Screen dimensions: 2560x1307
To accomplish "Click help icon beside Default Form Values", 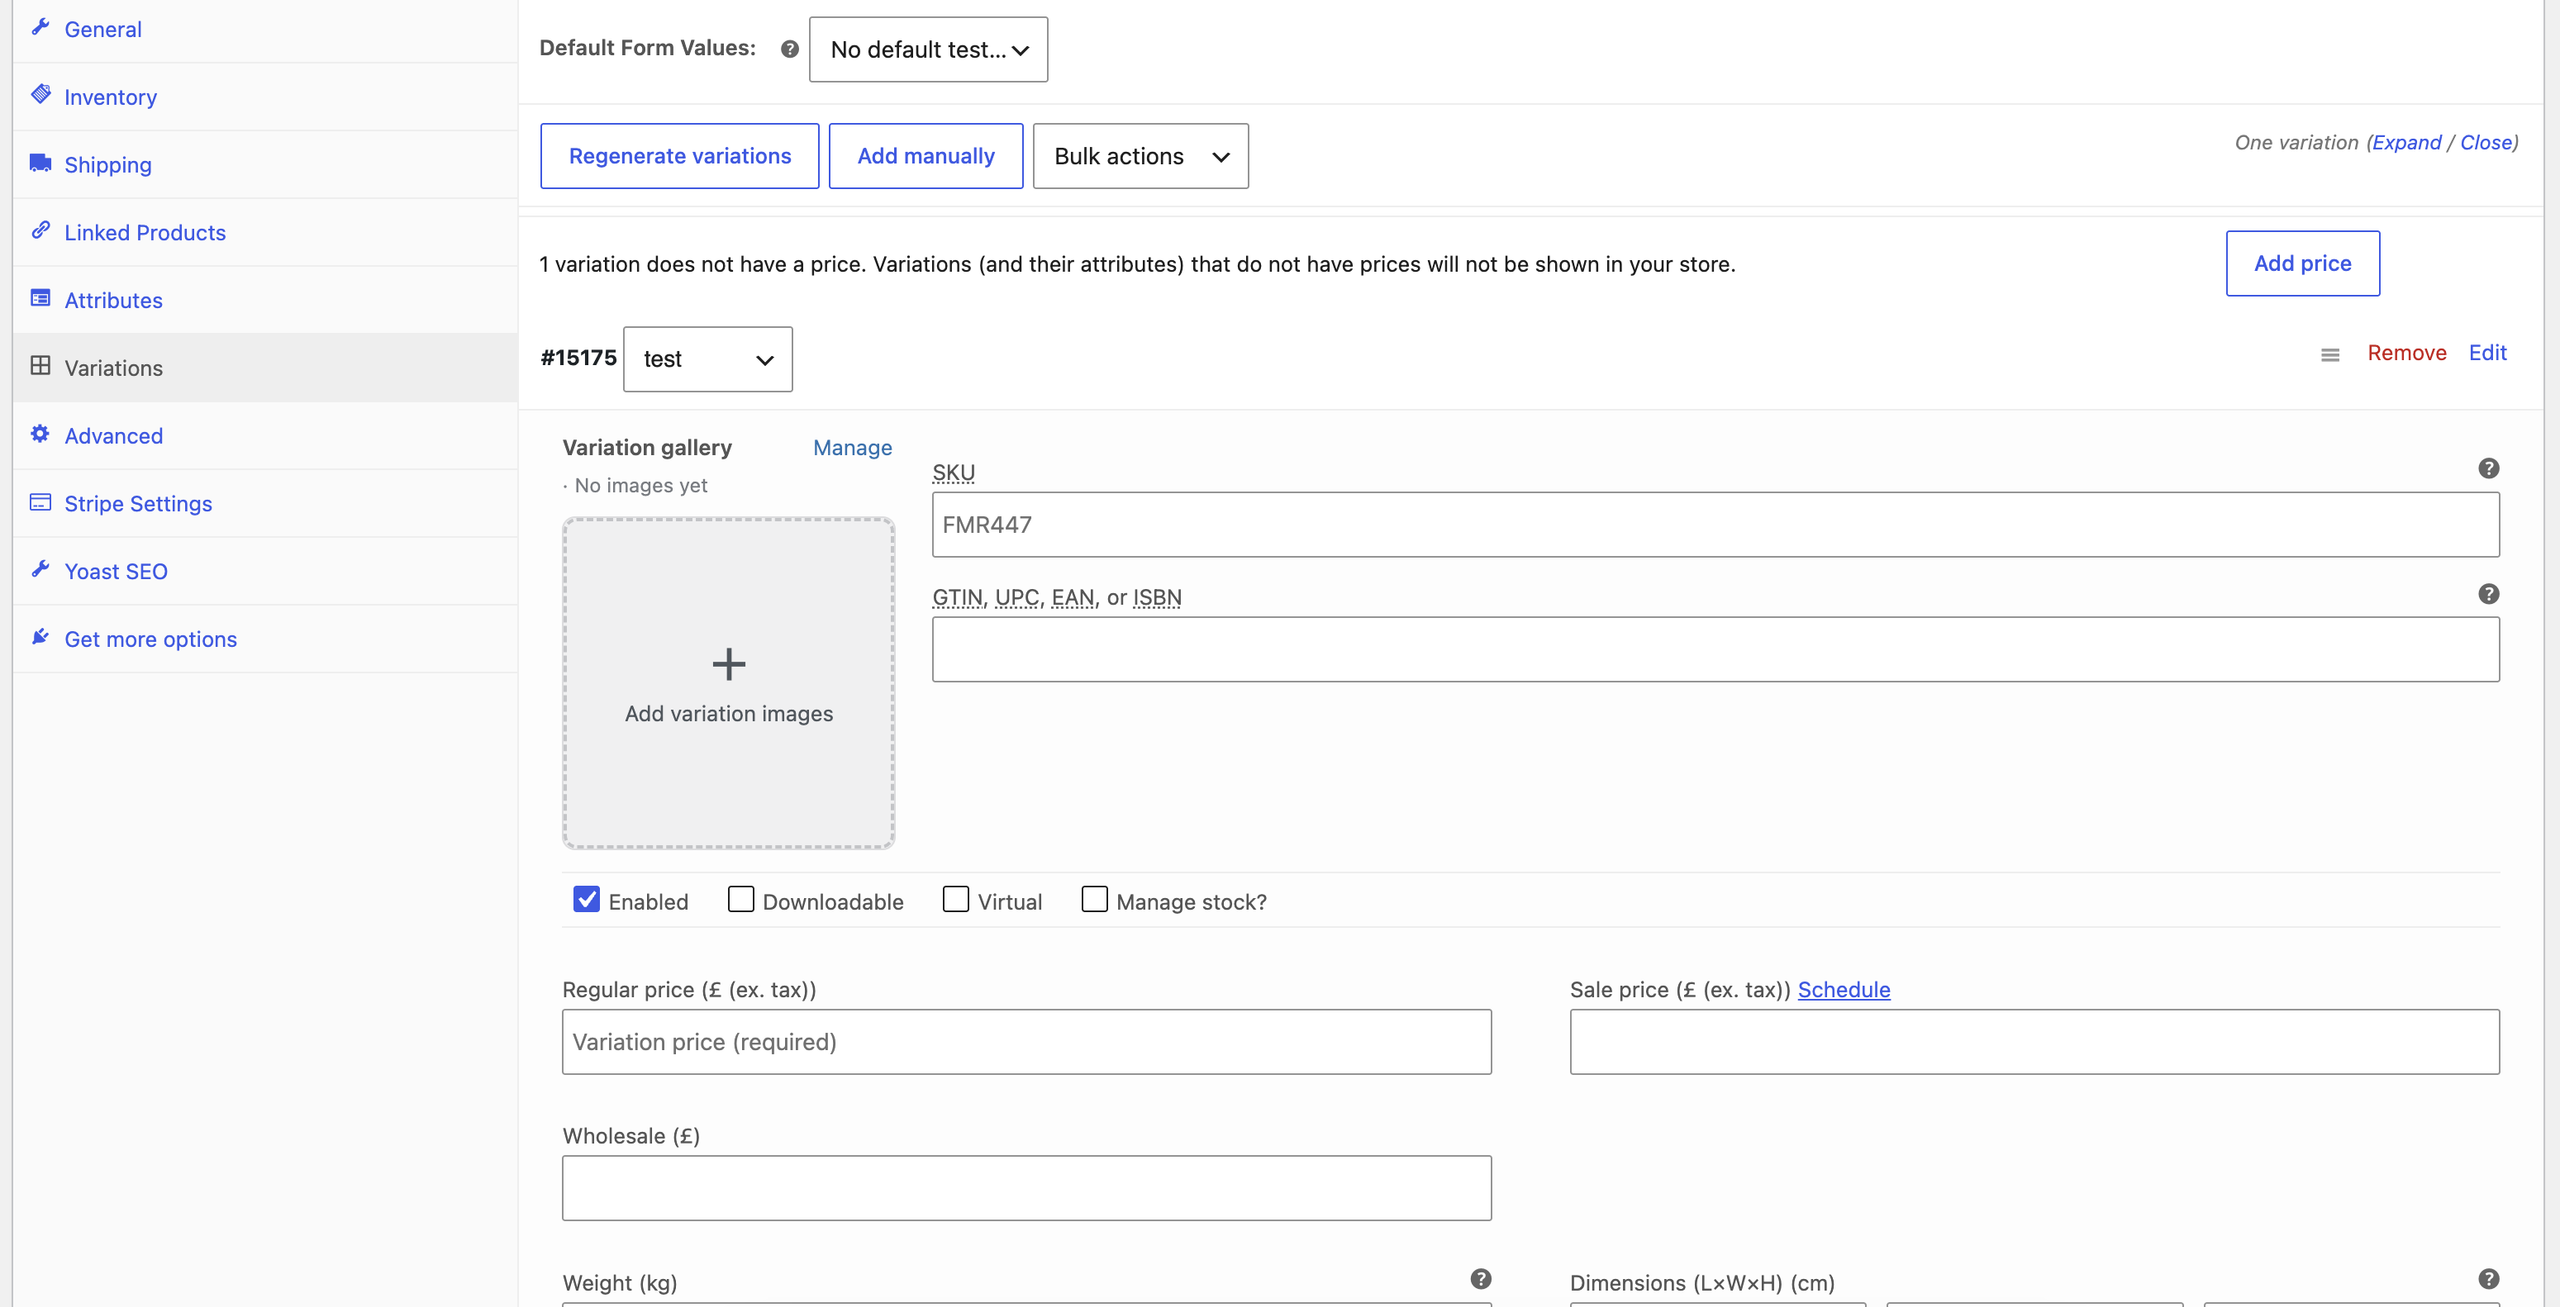I will pos(790,49).
